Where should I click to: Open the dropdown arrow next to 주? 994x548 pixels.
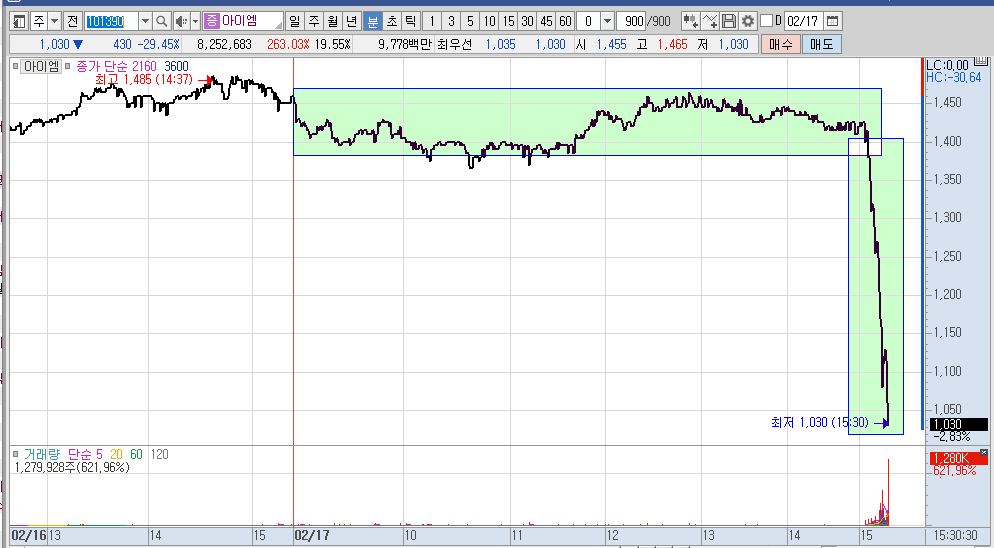pos(54,21)
